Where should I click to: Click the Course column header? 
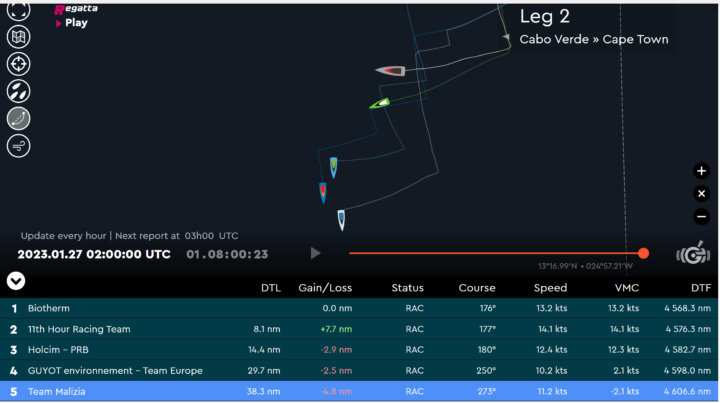click(x=477, y=288)
